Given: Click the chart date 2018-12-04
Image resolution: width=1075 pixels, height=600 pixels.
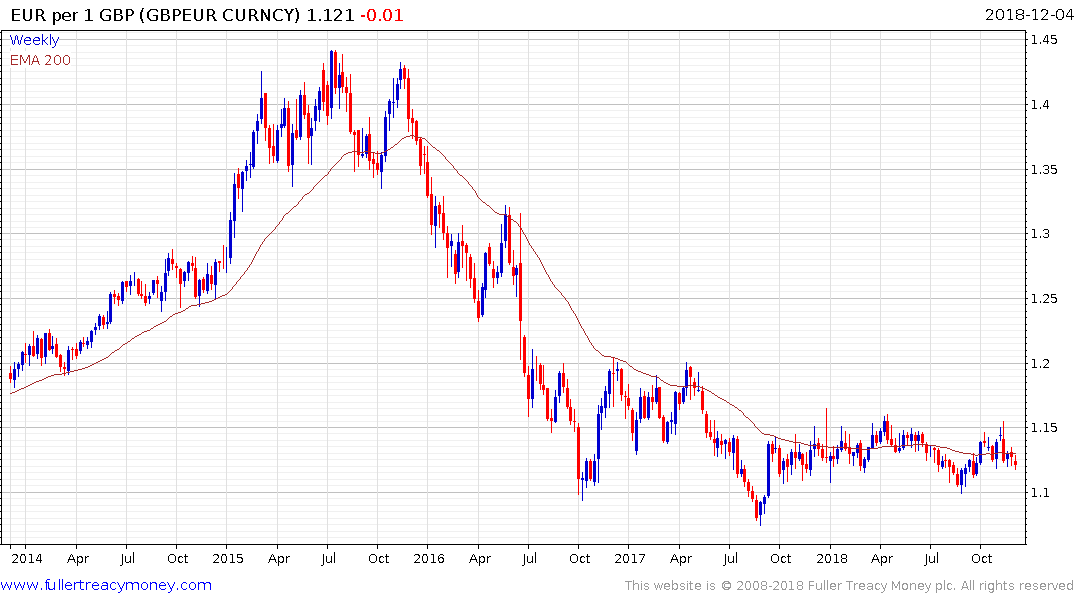Looking at the screenshot, I should [x=1028, y=15].
